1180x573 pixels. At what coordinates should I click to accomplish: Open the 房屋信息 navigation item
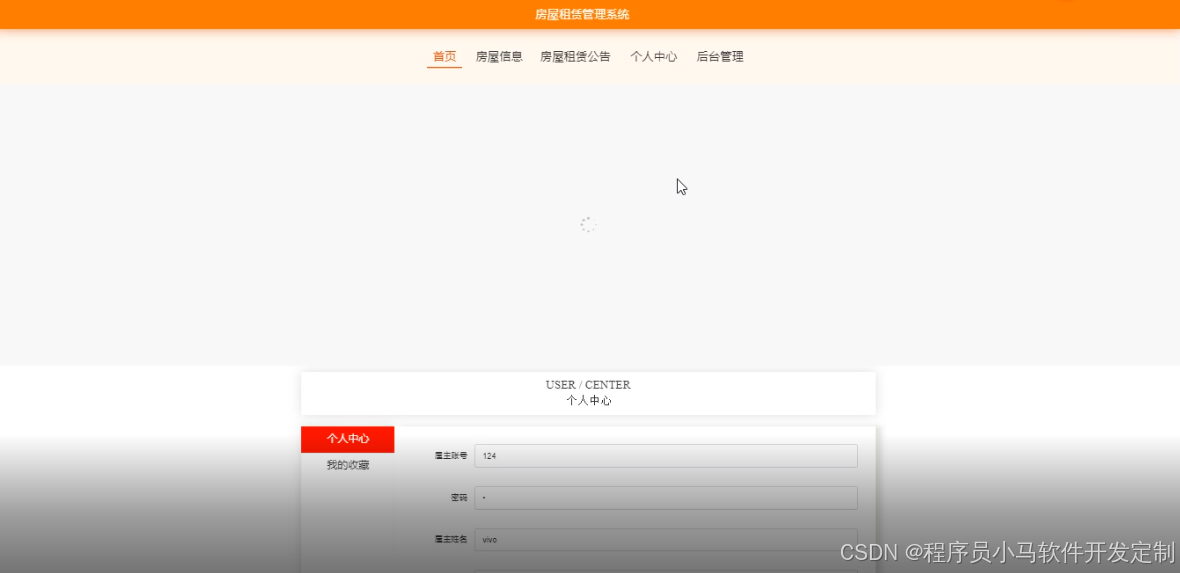click(499, 56)
